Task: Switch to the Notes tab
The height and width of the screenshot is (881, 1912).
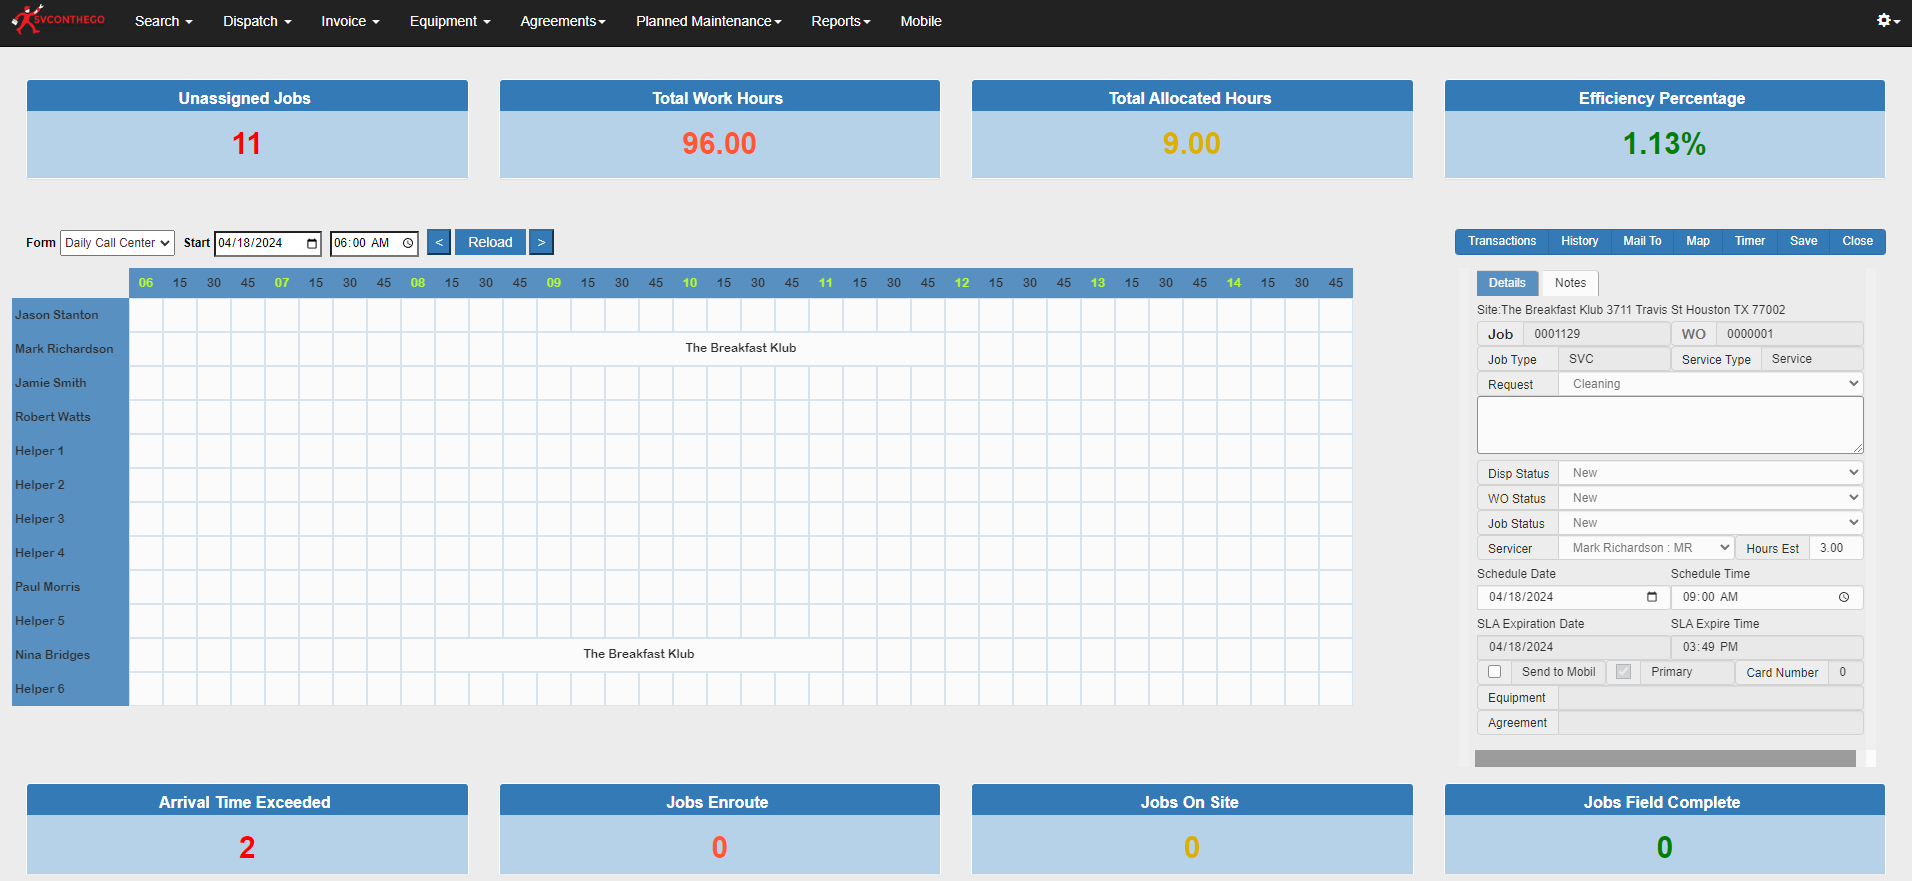Action: pyautogui.click(x=1570, y=283)
